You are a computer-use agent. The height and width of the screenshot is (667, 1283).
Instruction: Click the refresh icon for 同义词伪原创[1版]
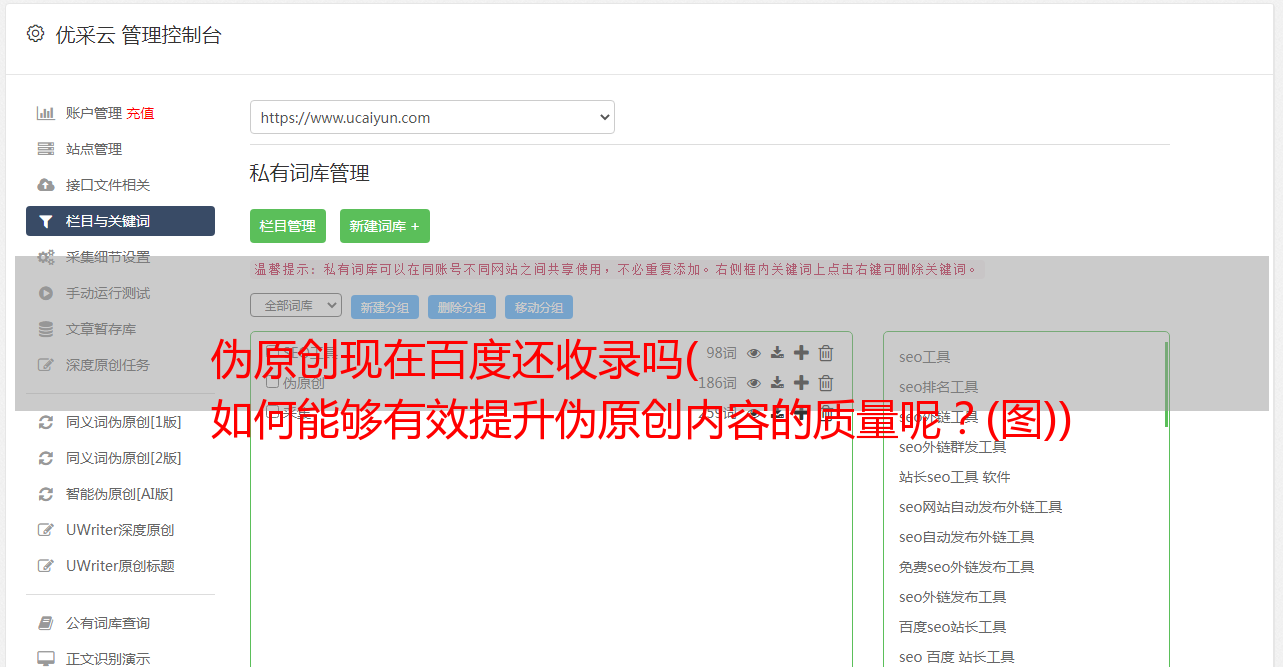46,422
